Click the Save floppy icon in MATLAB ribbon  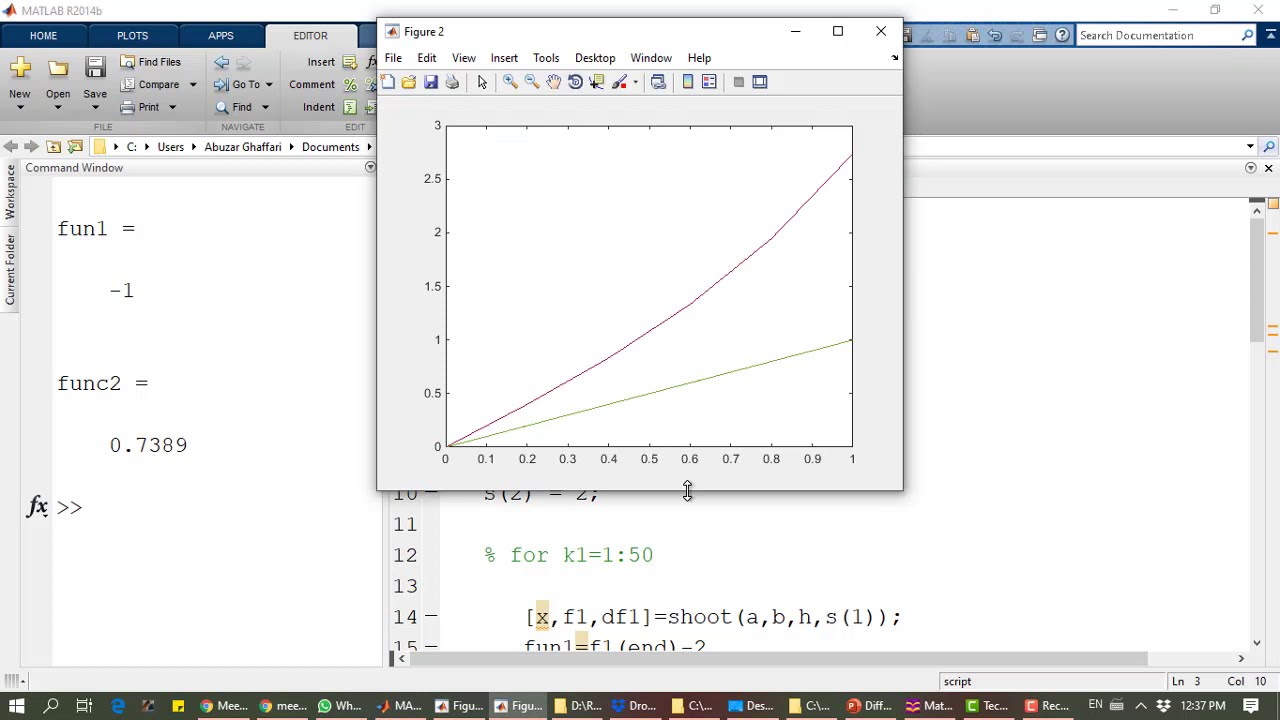[95, 67]
